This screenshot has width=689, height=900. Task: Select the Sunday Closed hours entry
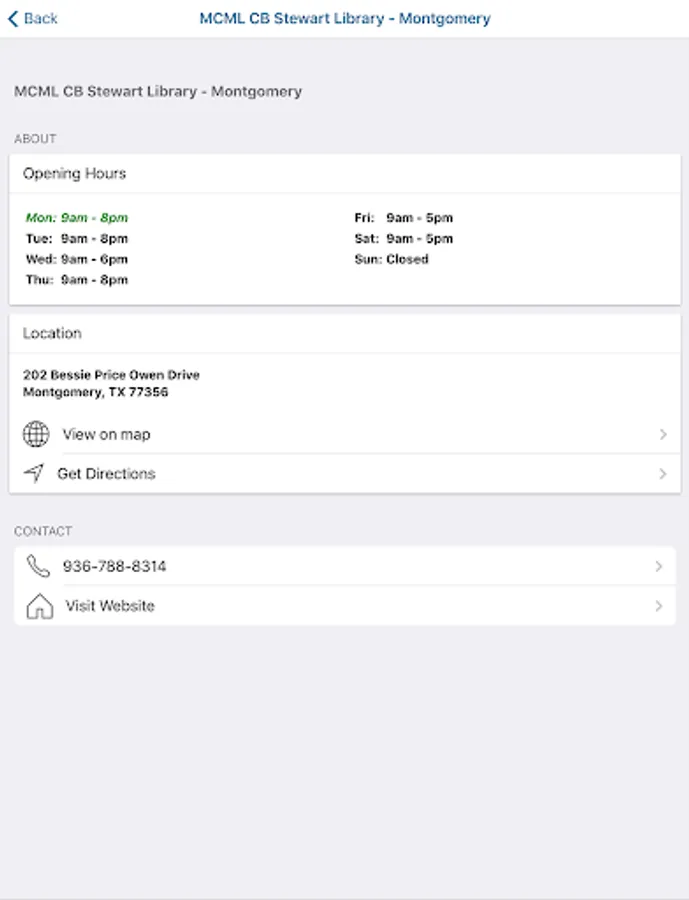coord(391,259)
